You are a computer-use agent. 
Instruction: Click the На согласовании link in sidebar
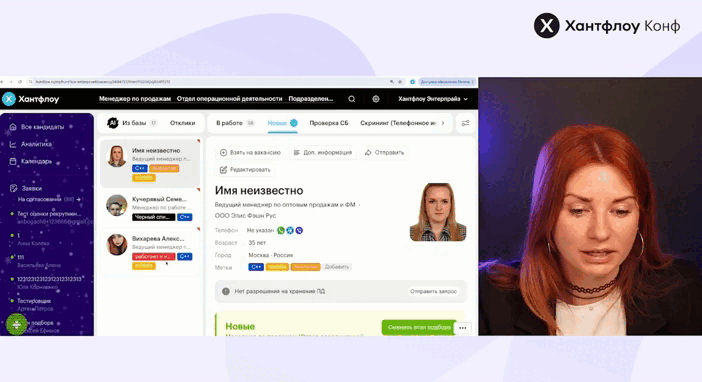point(39,199)
